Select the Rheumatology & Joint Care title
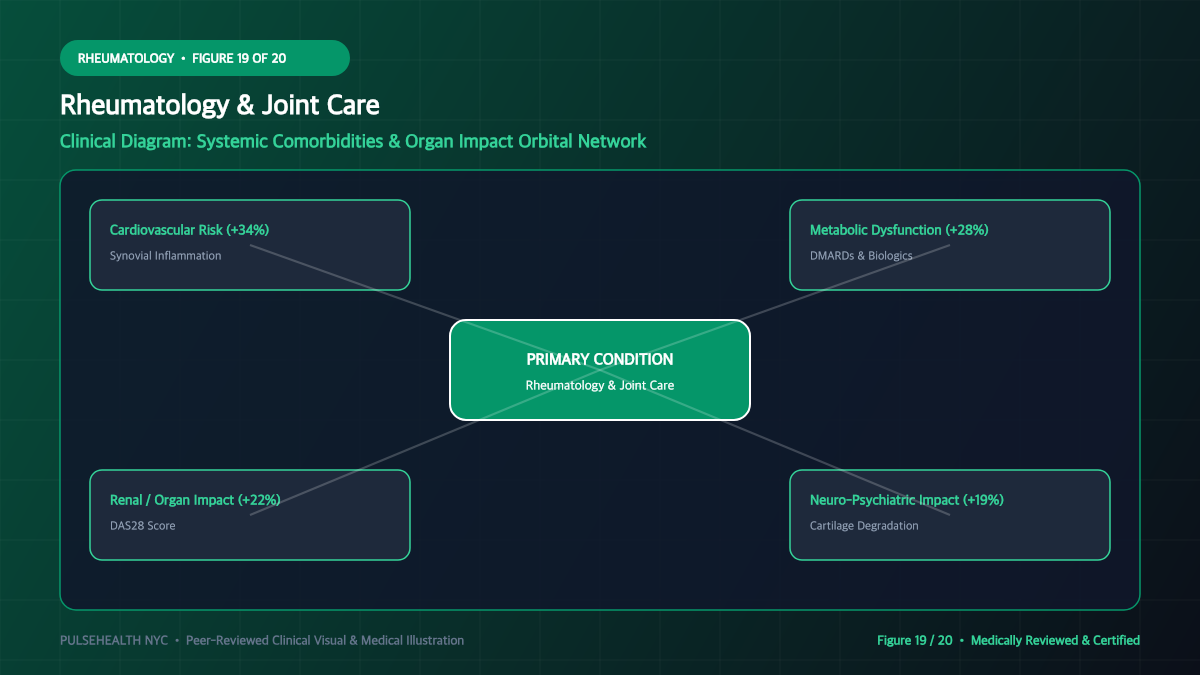 point(220,105)
